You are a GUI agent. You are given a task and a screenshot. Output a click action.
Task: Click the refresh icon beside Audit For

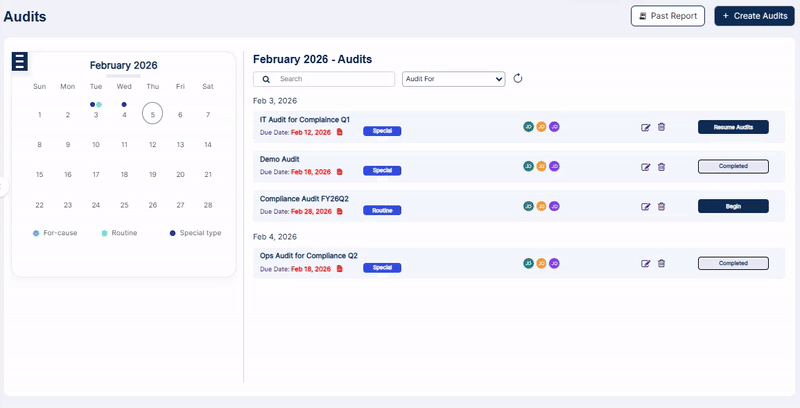click(x=518, y=79)
